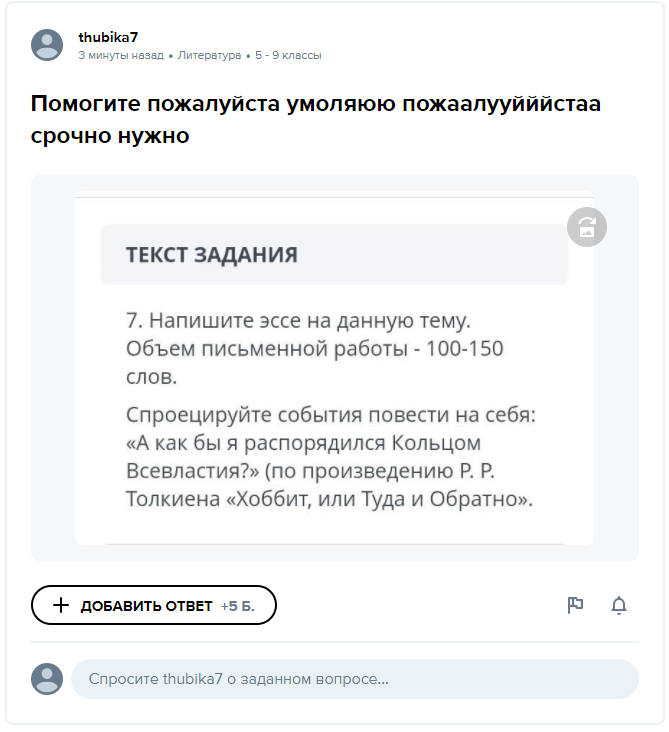Rotate the attached image

(x=587, y=227)
